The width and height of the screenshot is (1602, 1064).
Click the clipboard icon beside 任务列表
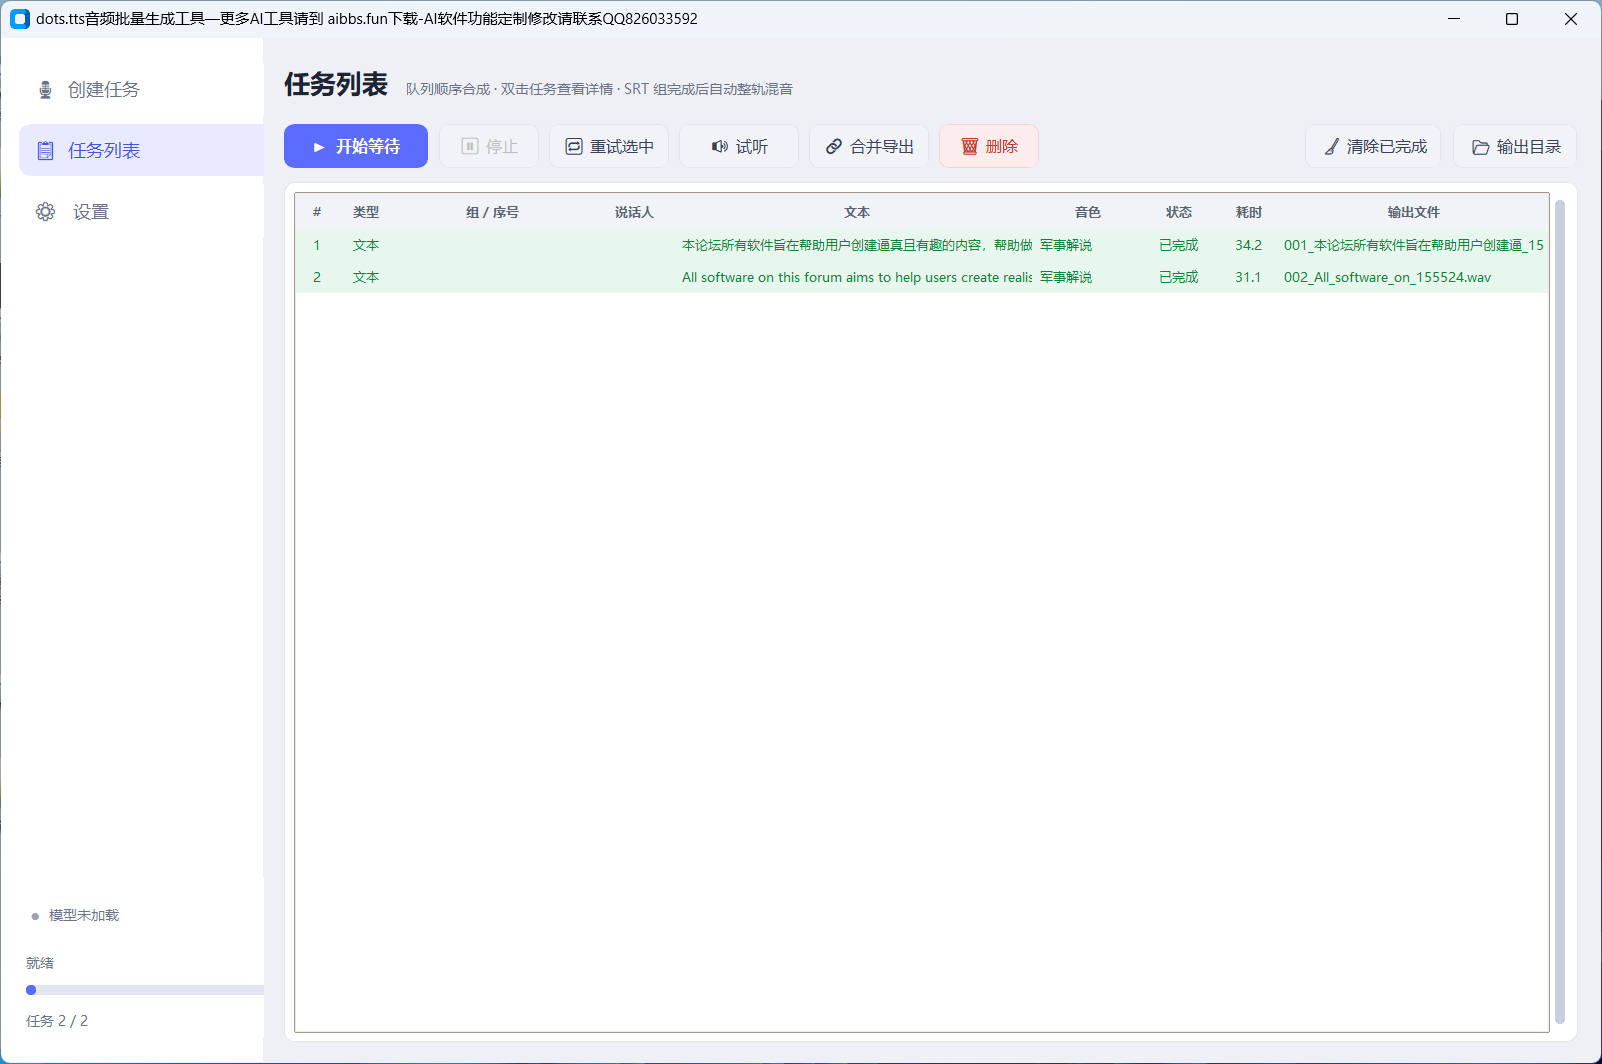[x=45, y=151]
